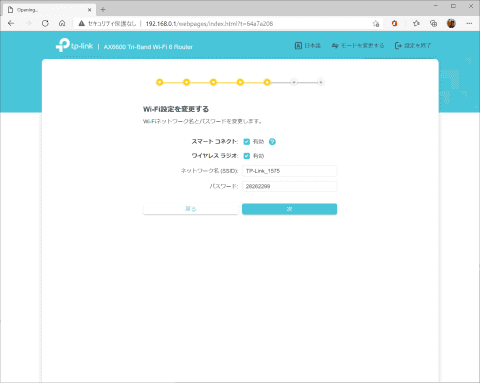Add this page to favorites star icon
The width and height of the screenshot is (480, 383).
point(376,23)
